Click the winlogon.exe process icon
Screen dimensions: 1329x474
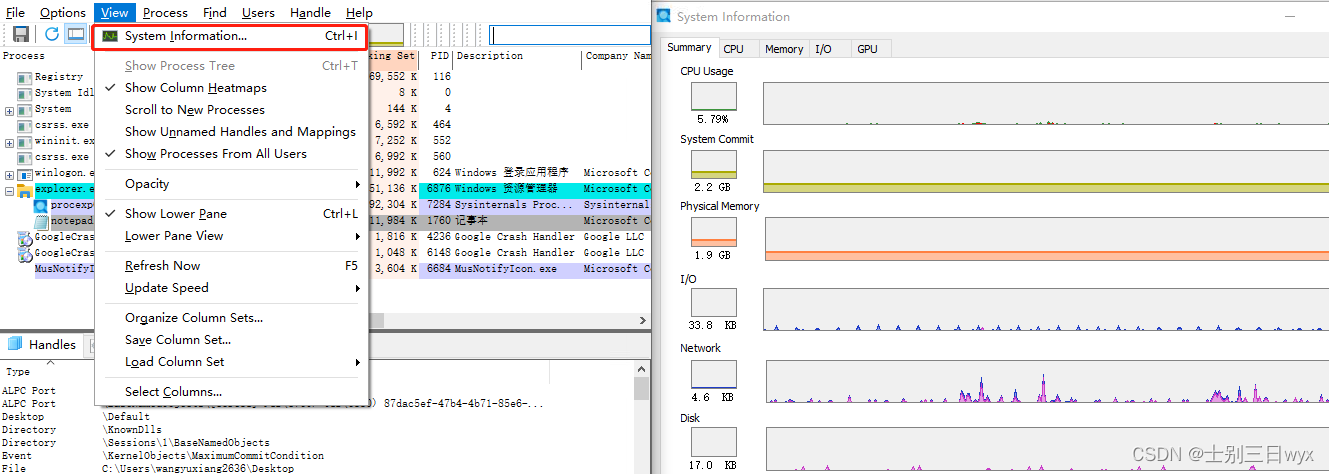coord(25,173)
